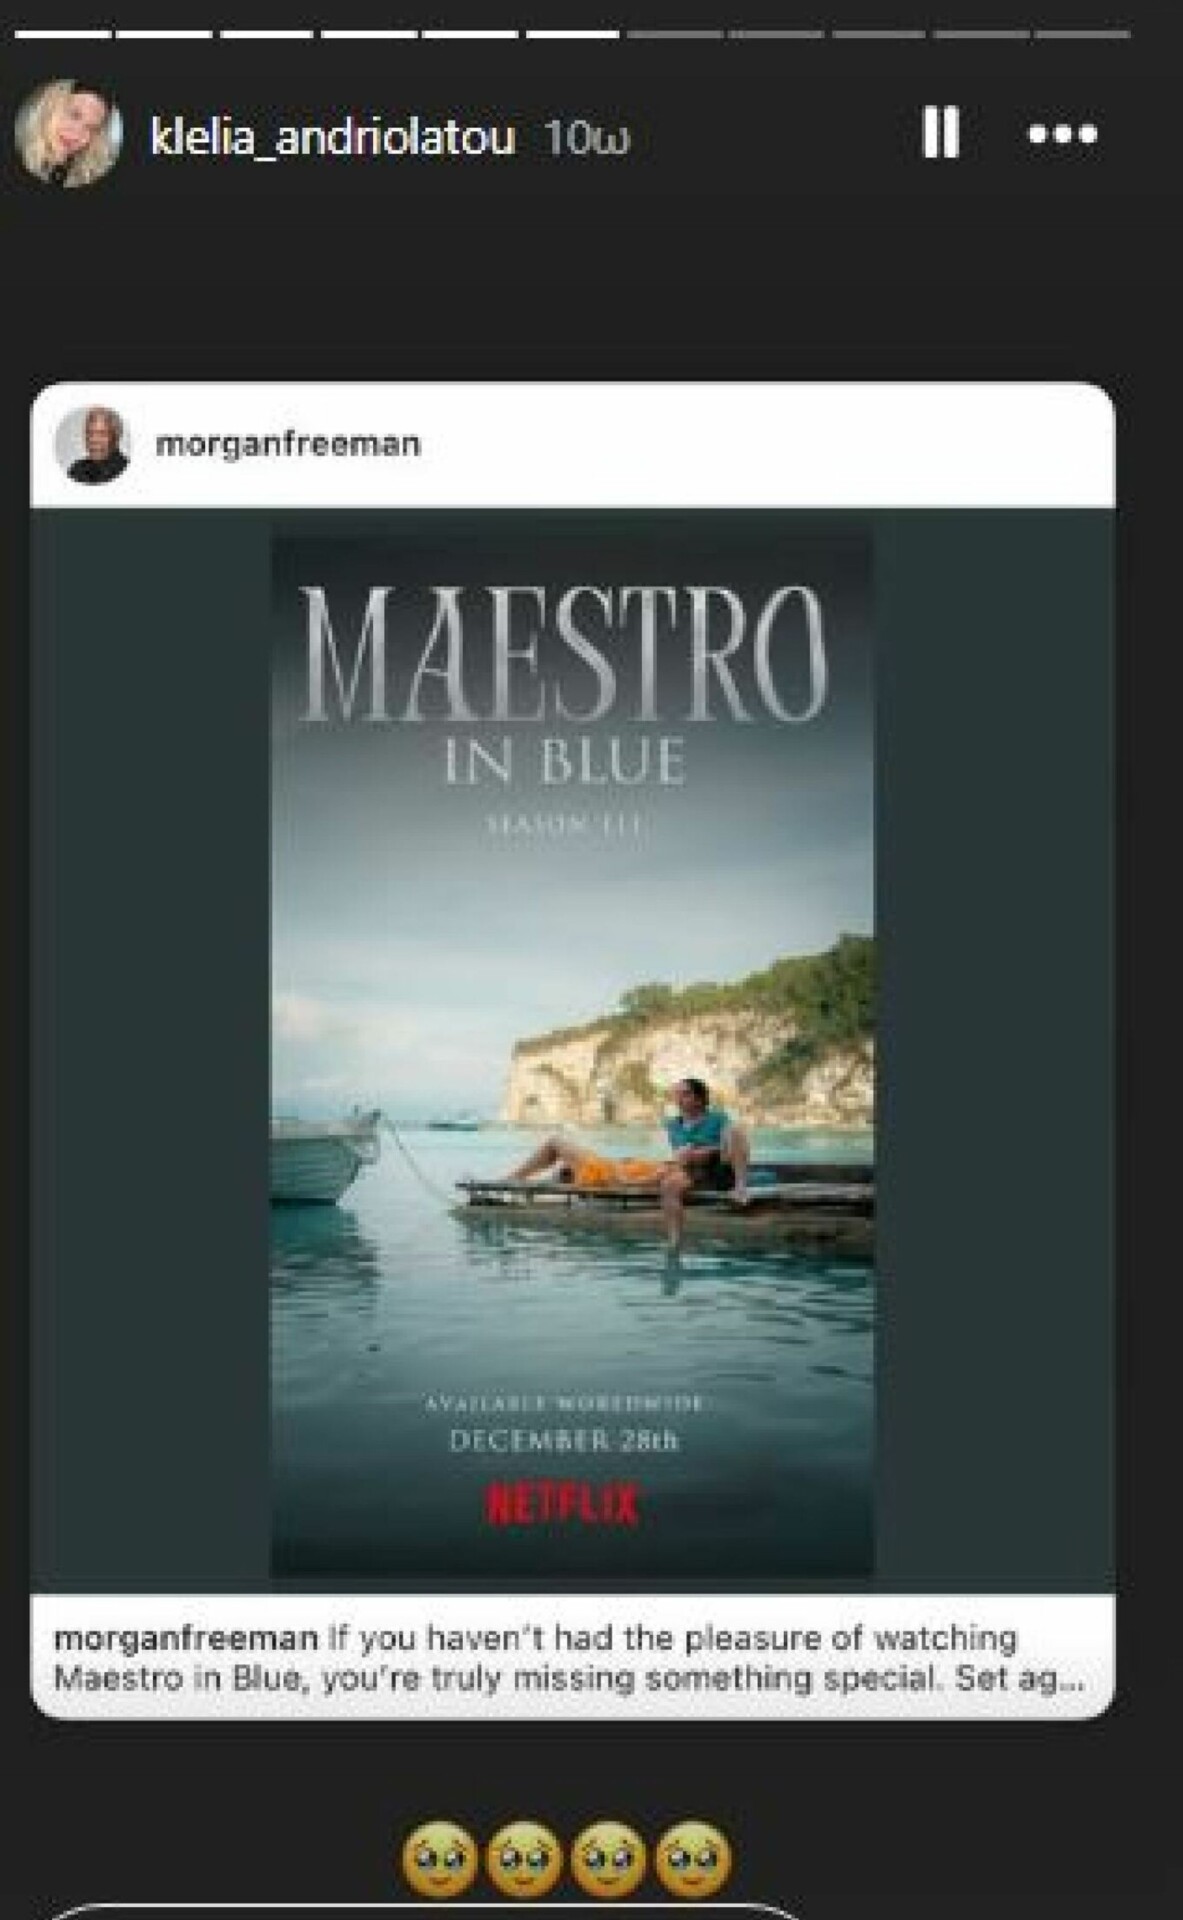The height and width of the screenshot is (1920, 1183).
Task: Tap the first pleading-face emoji
Action: tap(439, 1859)
